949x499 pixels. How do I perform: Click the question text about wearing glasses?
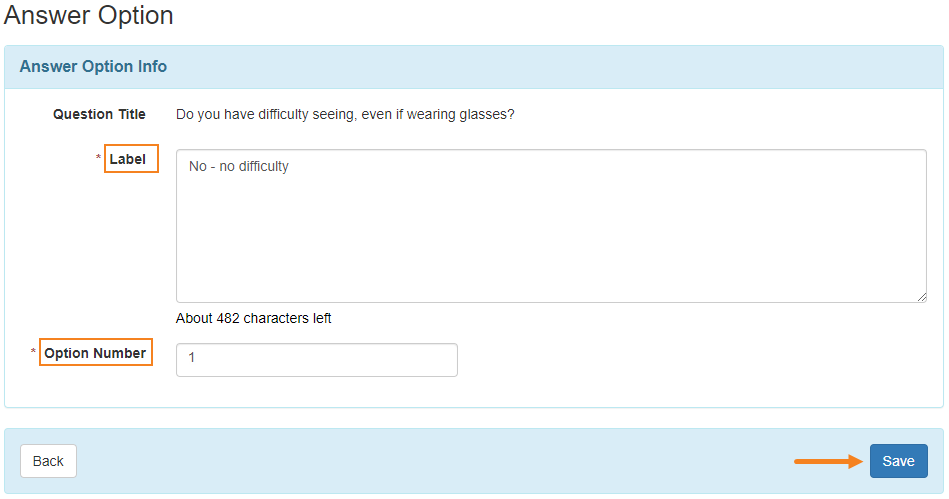point(345,114)
